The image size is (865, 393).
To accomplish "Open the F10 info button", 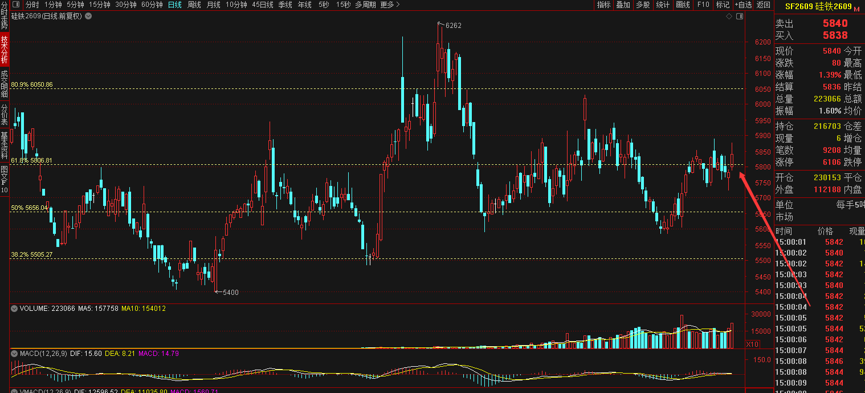I will point(703,4).
